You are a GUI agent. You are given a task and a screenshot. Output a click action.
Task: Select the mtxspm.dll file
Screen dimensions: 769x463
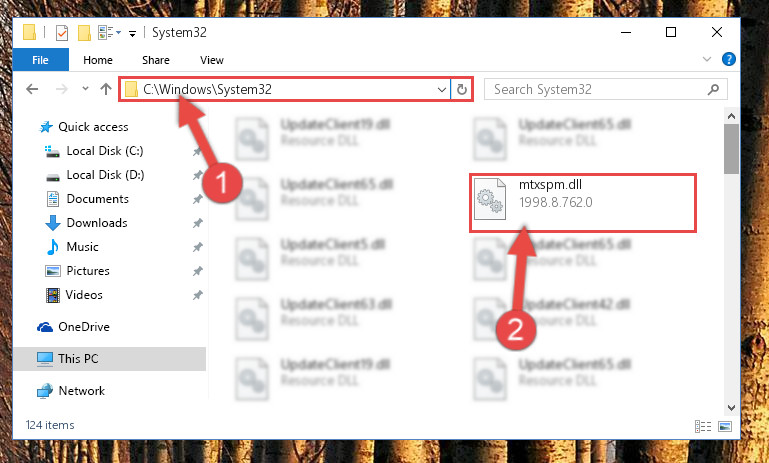(x=583, y=203)
